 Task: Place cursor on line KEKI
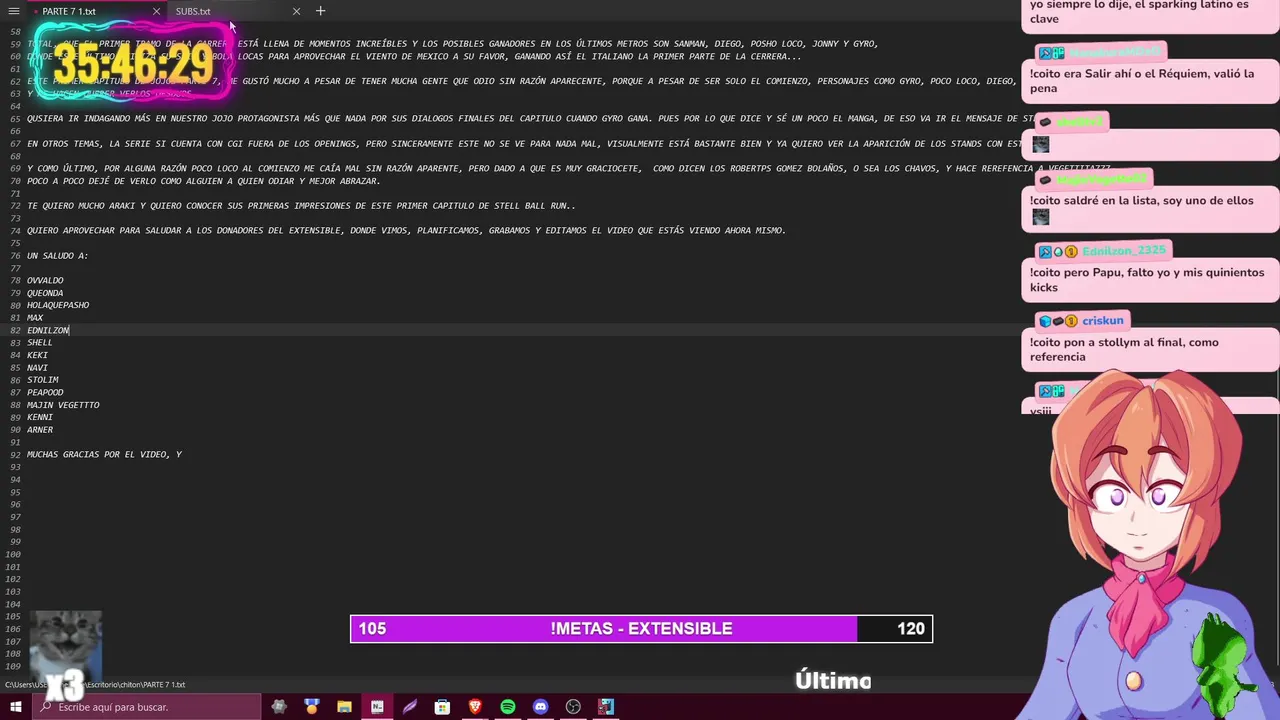pos(37,355)
